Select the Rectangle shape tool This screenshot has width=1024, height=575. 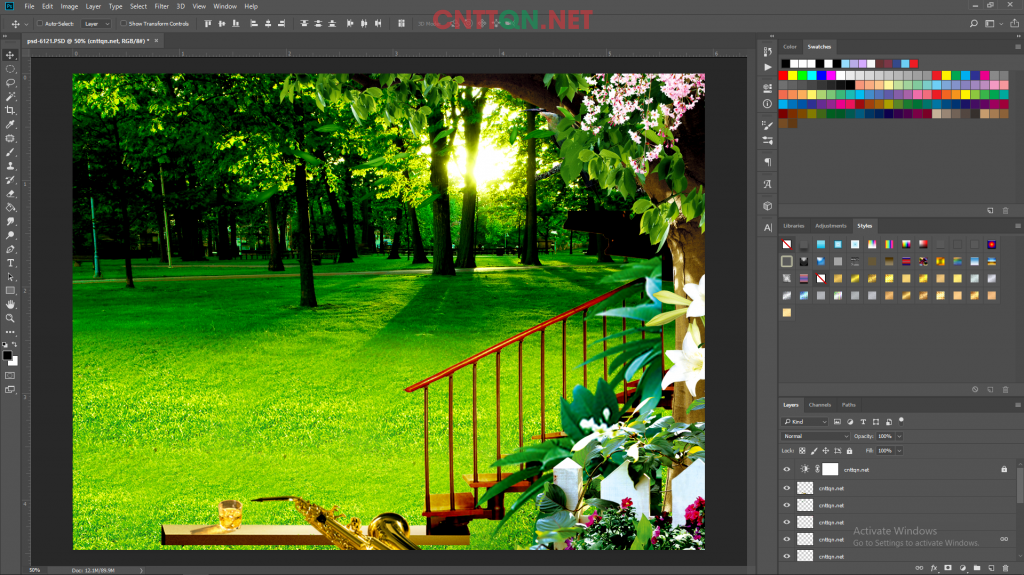(x=10, y=291)
